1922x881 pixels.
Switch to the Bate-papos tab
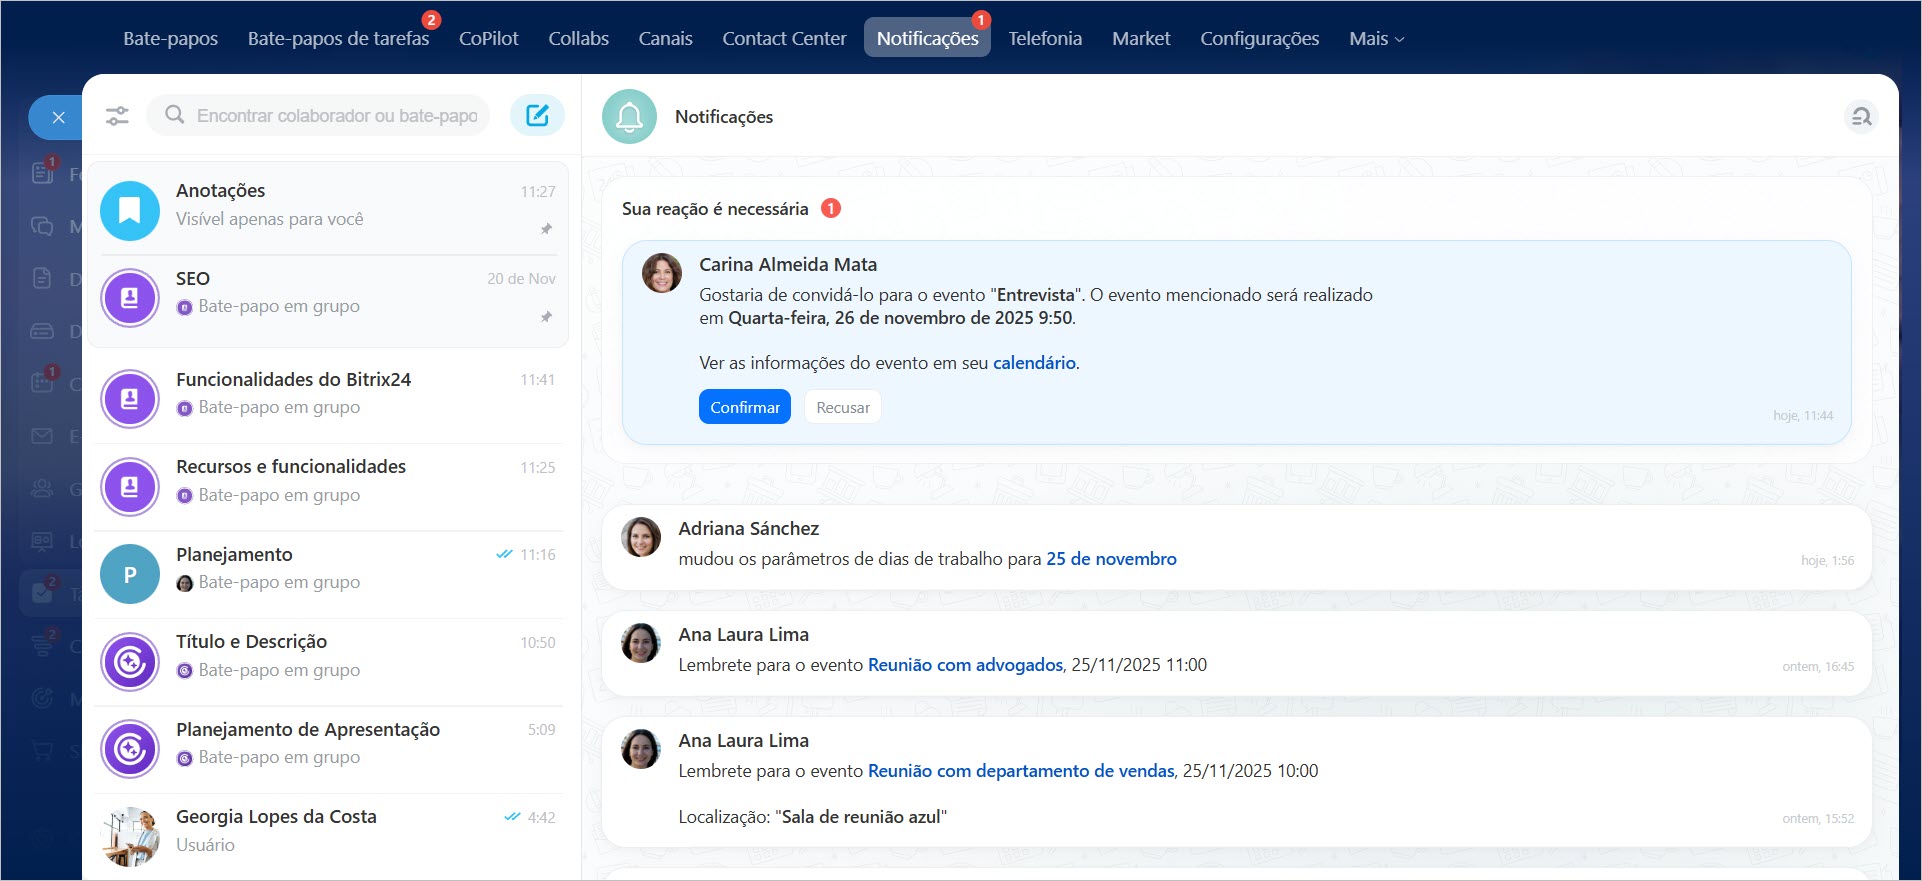coord(170,39)
